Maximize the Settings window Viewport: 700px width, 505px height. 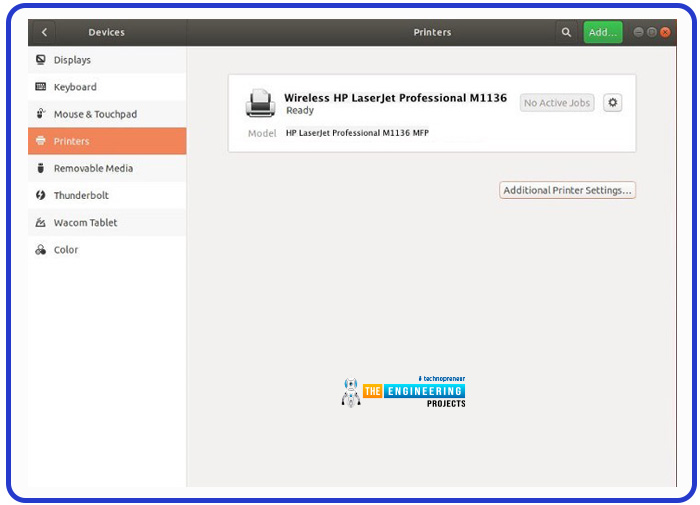point(652,32)
